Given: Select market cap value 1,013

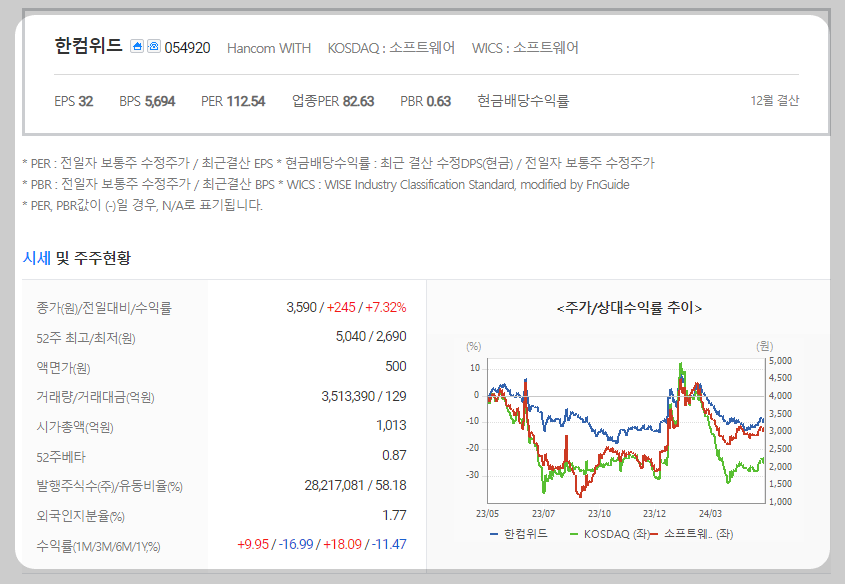Looking at the screenshot, I should coord(392,426).
